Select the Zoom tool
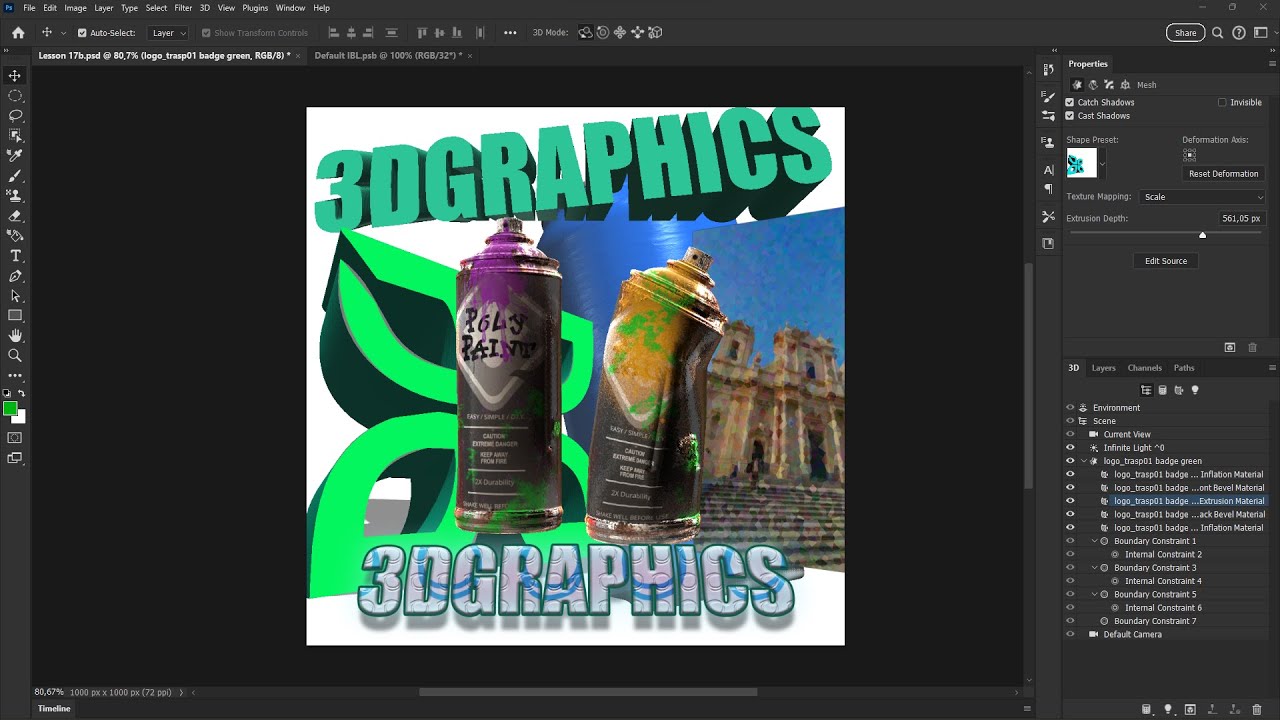 (15, 356)
